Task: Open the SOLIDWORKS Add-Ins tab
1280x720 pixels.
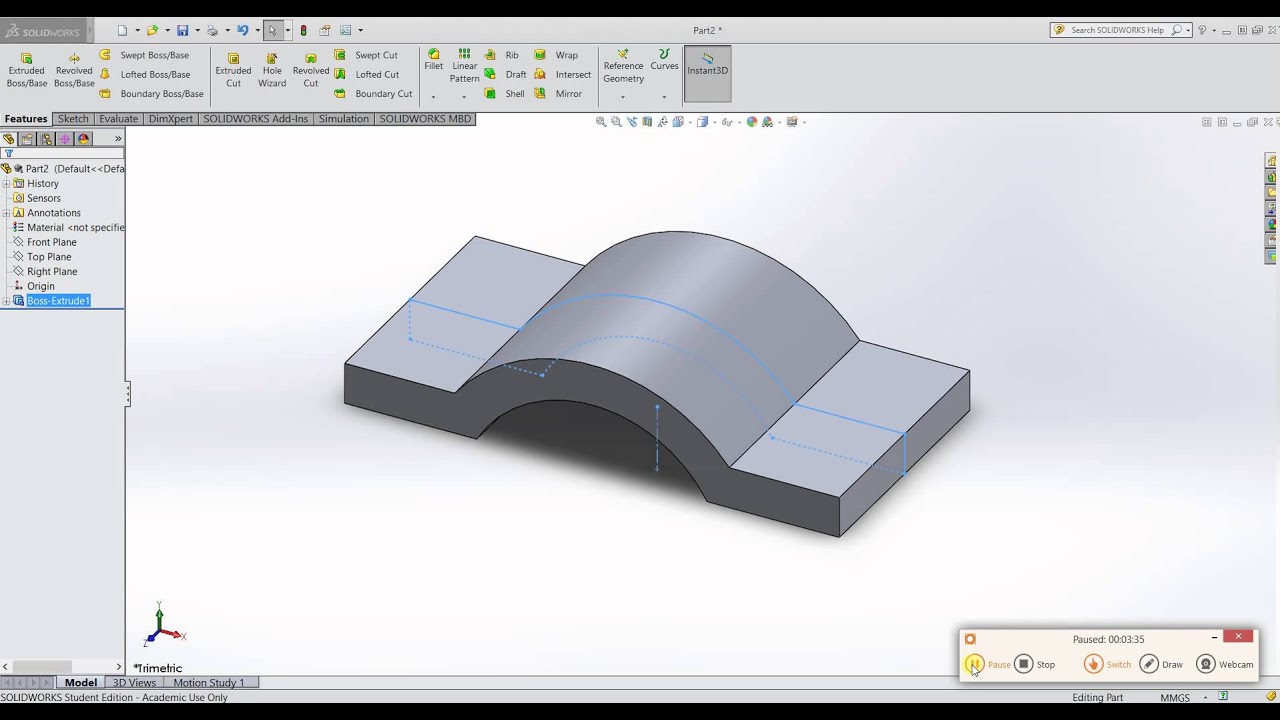Action: tap(256, 118)
